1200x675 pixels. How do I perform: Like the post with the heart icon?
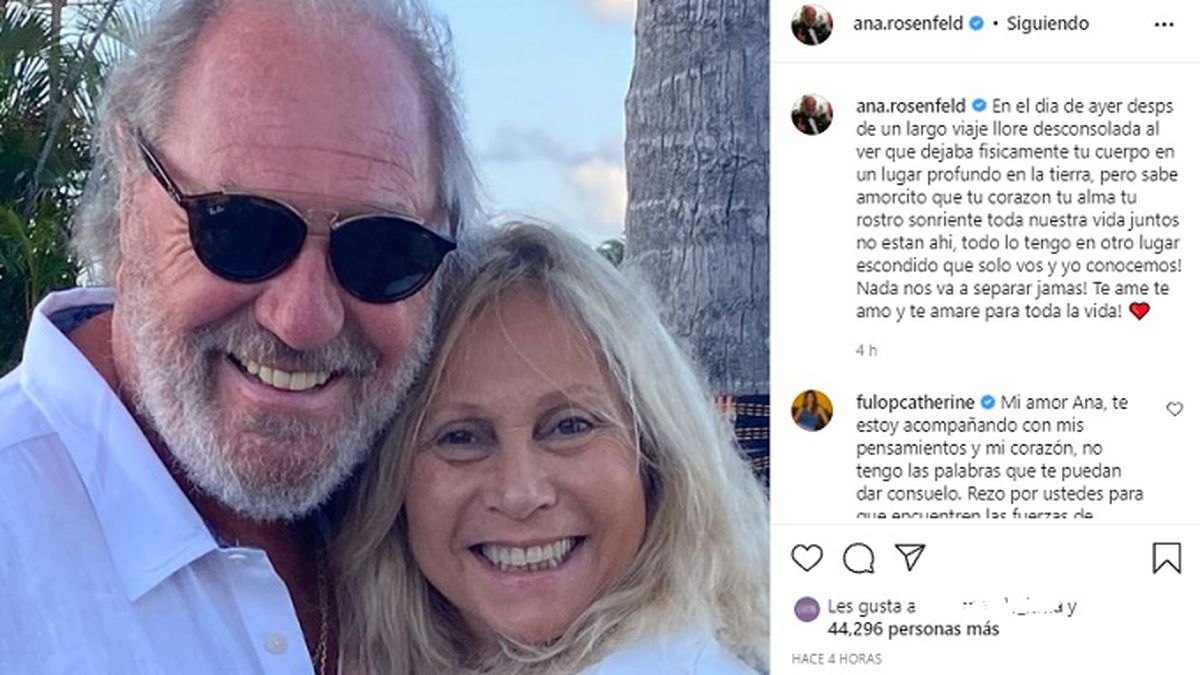[807, 557]
